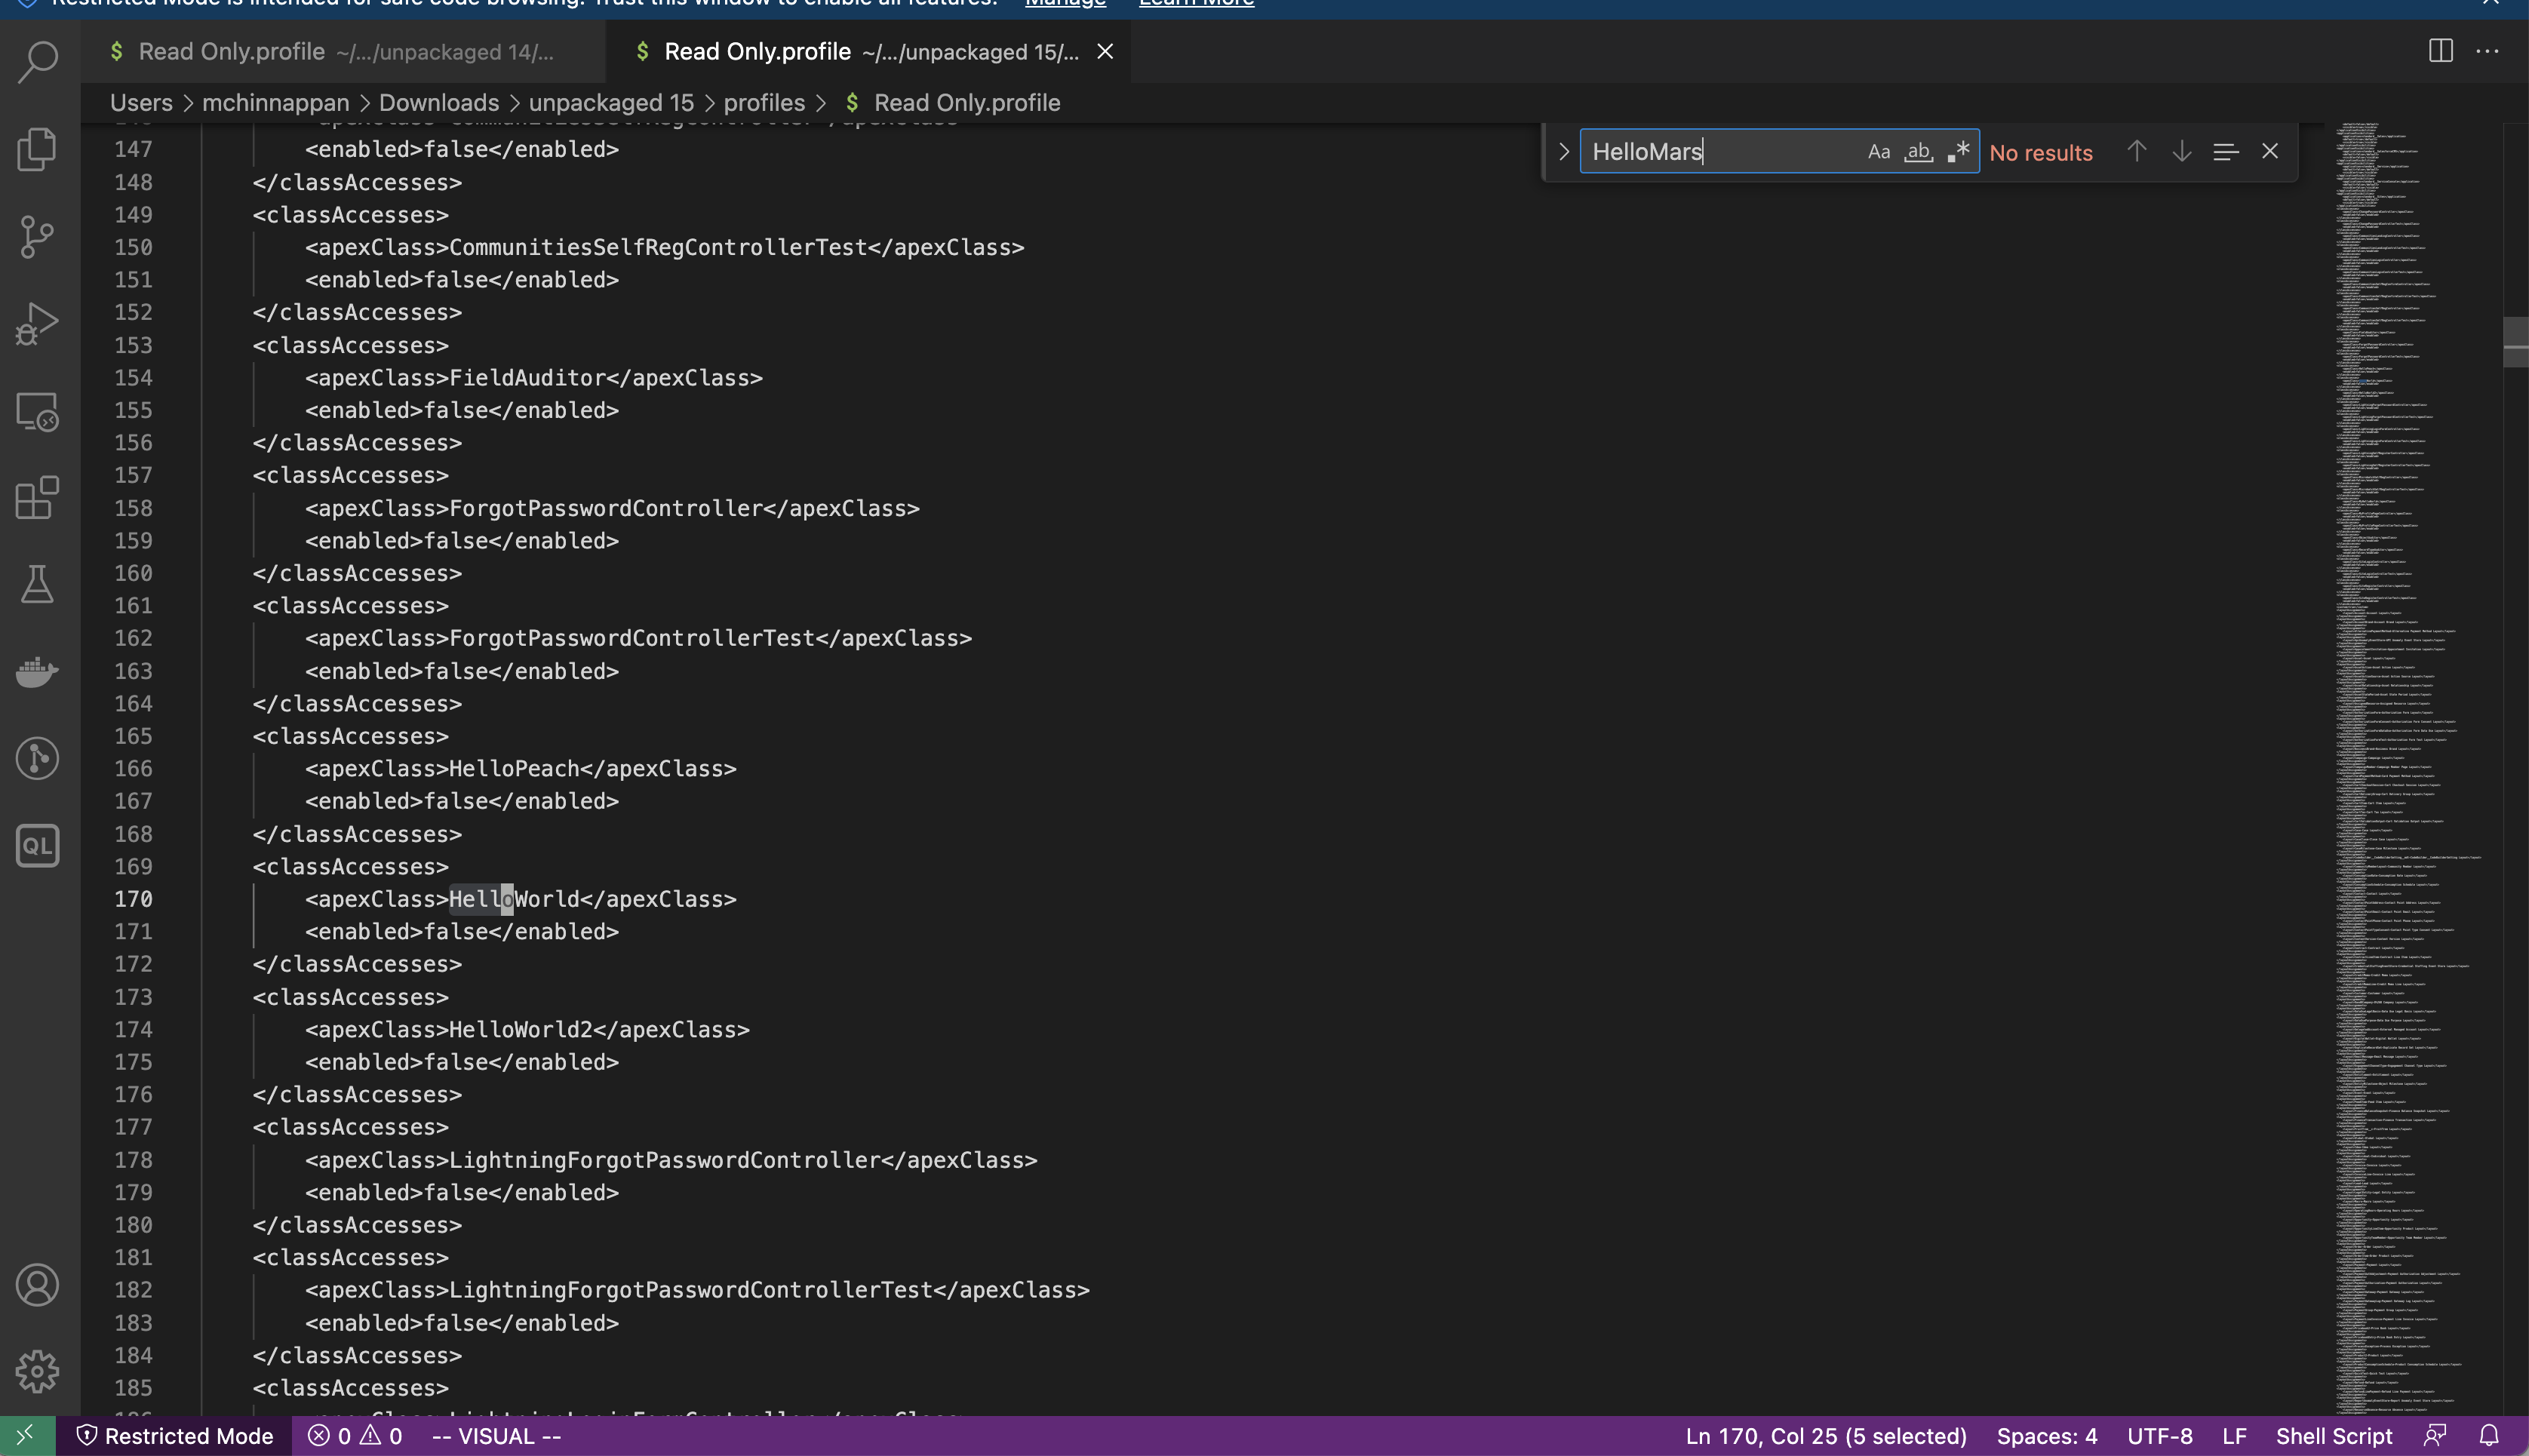Click CommunitiesSelfRegControllerTest text

coord(658,247)
